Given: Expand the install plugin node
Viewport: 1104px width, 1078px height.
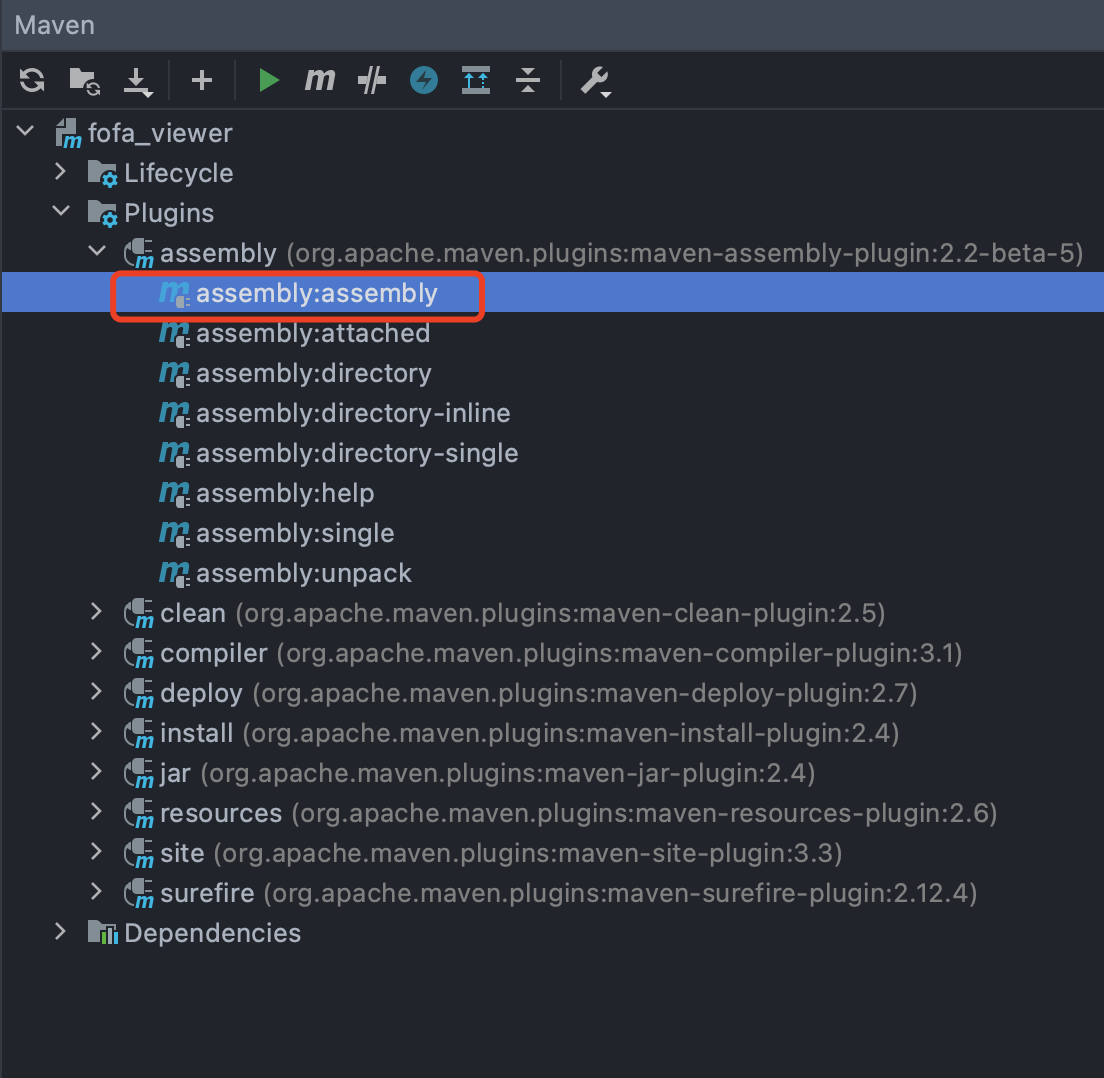Looking at the screenshot, I should pos(96,732).
